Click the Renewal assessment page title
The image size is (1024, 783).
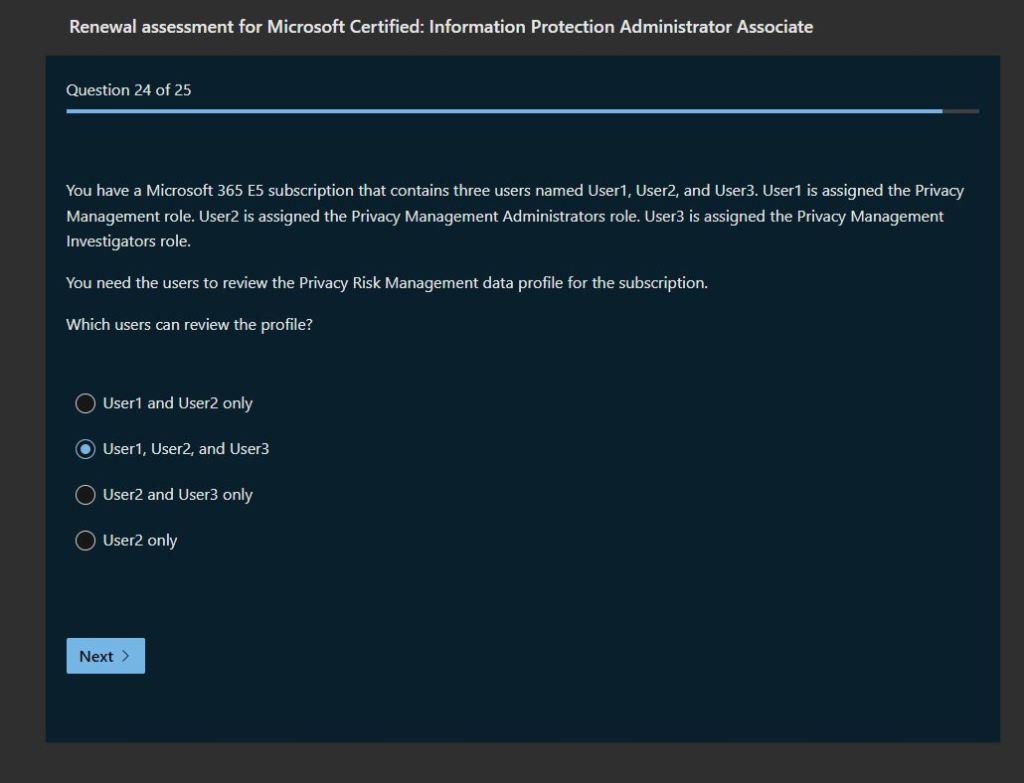pyautogui.click(x=440, y=27)
